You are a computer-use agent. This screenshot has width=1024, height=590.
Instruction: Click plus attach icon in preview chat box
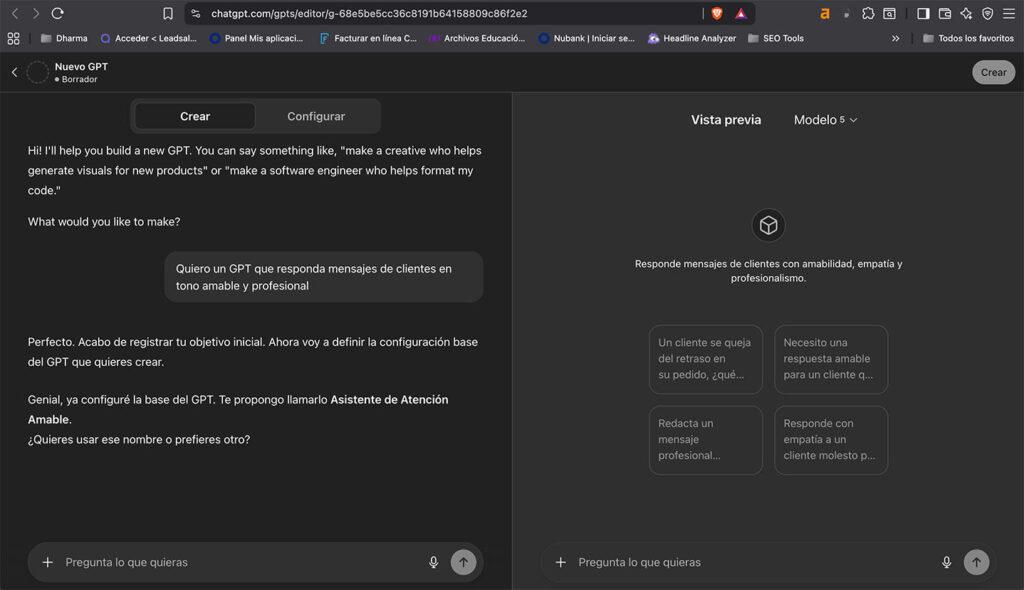[560, 562]
